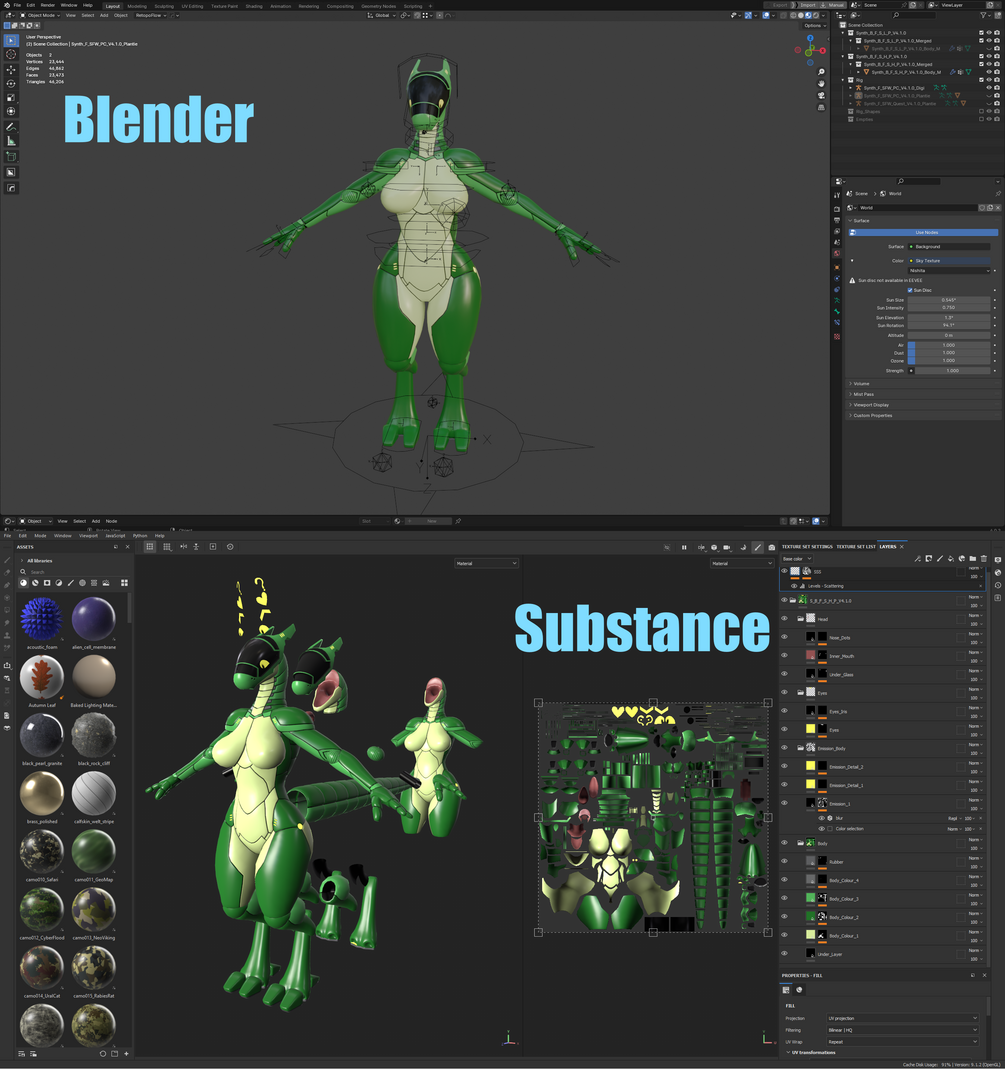Select the Blender Cursor tool
This screenshot has height=1069, width=1005.
click(11, 54)
